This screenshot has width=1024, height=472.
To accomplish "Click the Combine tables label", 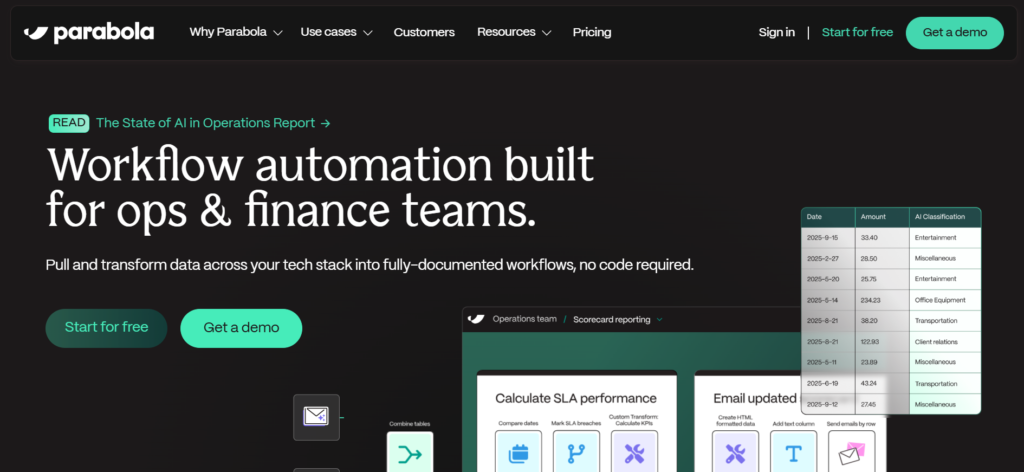I will 409,424.
